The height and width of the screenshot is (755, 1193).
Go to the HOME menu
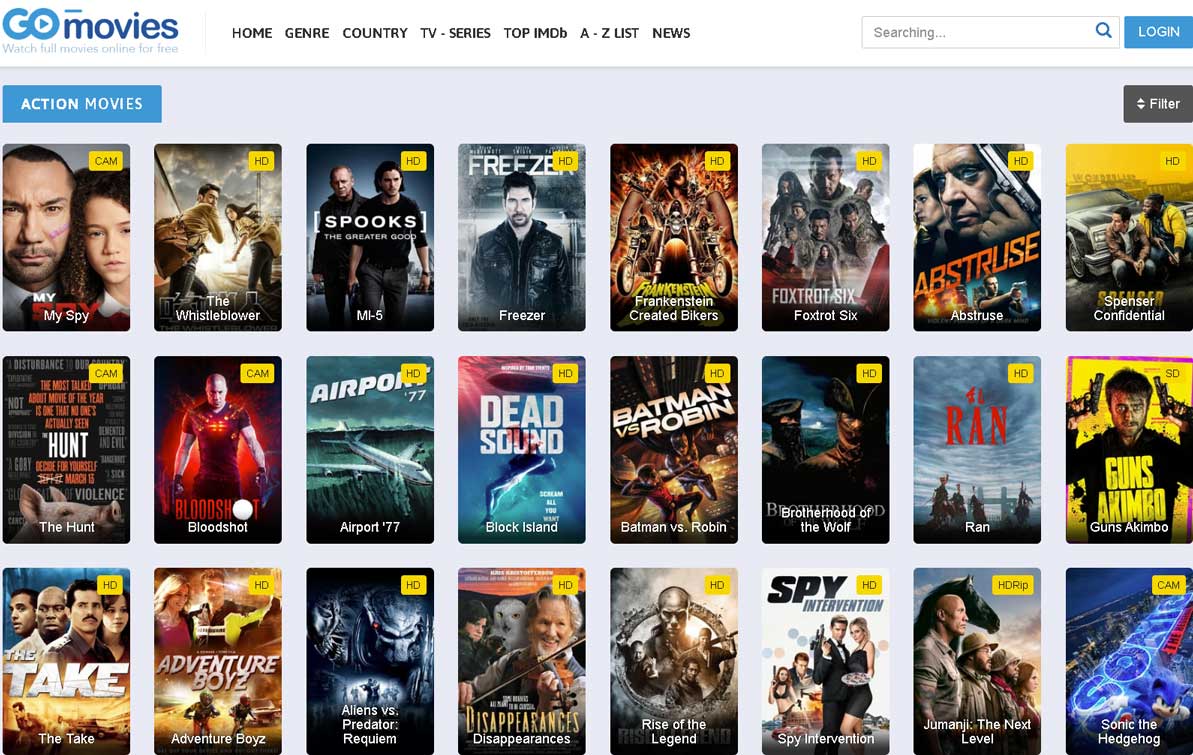252,33
